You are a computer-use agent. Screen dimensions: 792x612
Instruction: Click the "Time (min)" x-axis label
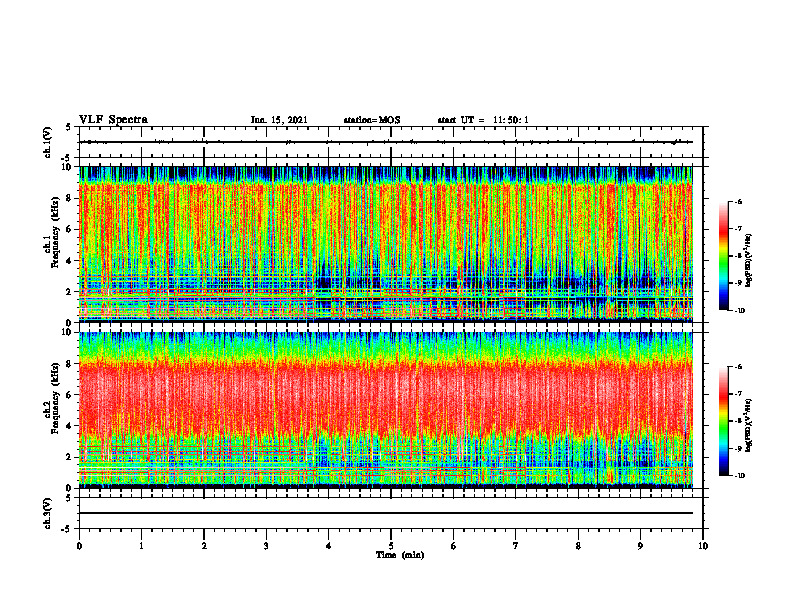400,555
